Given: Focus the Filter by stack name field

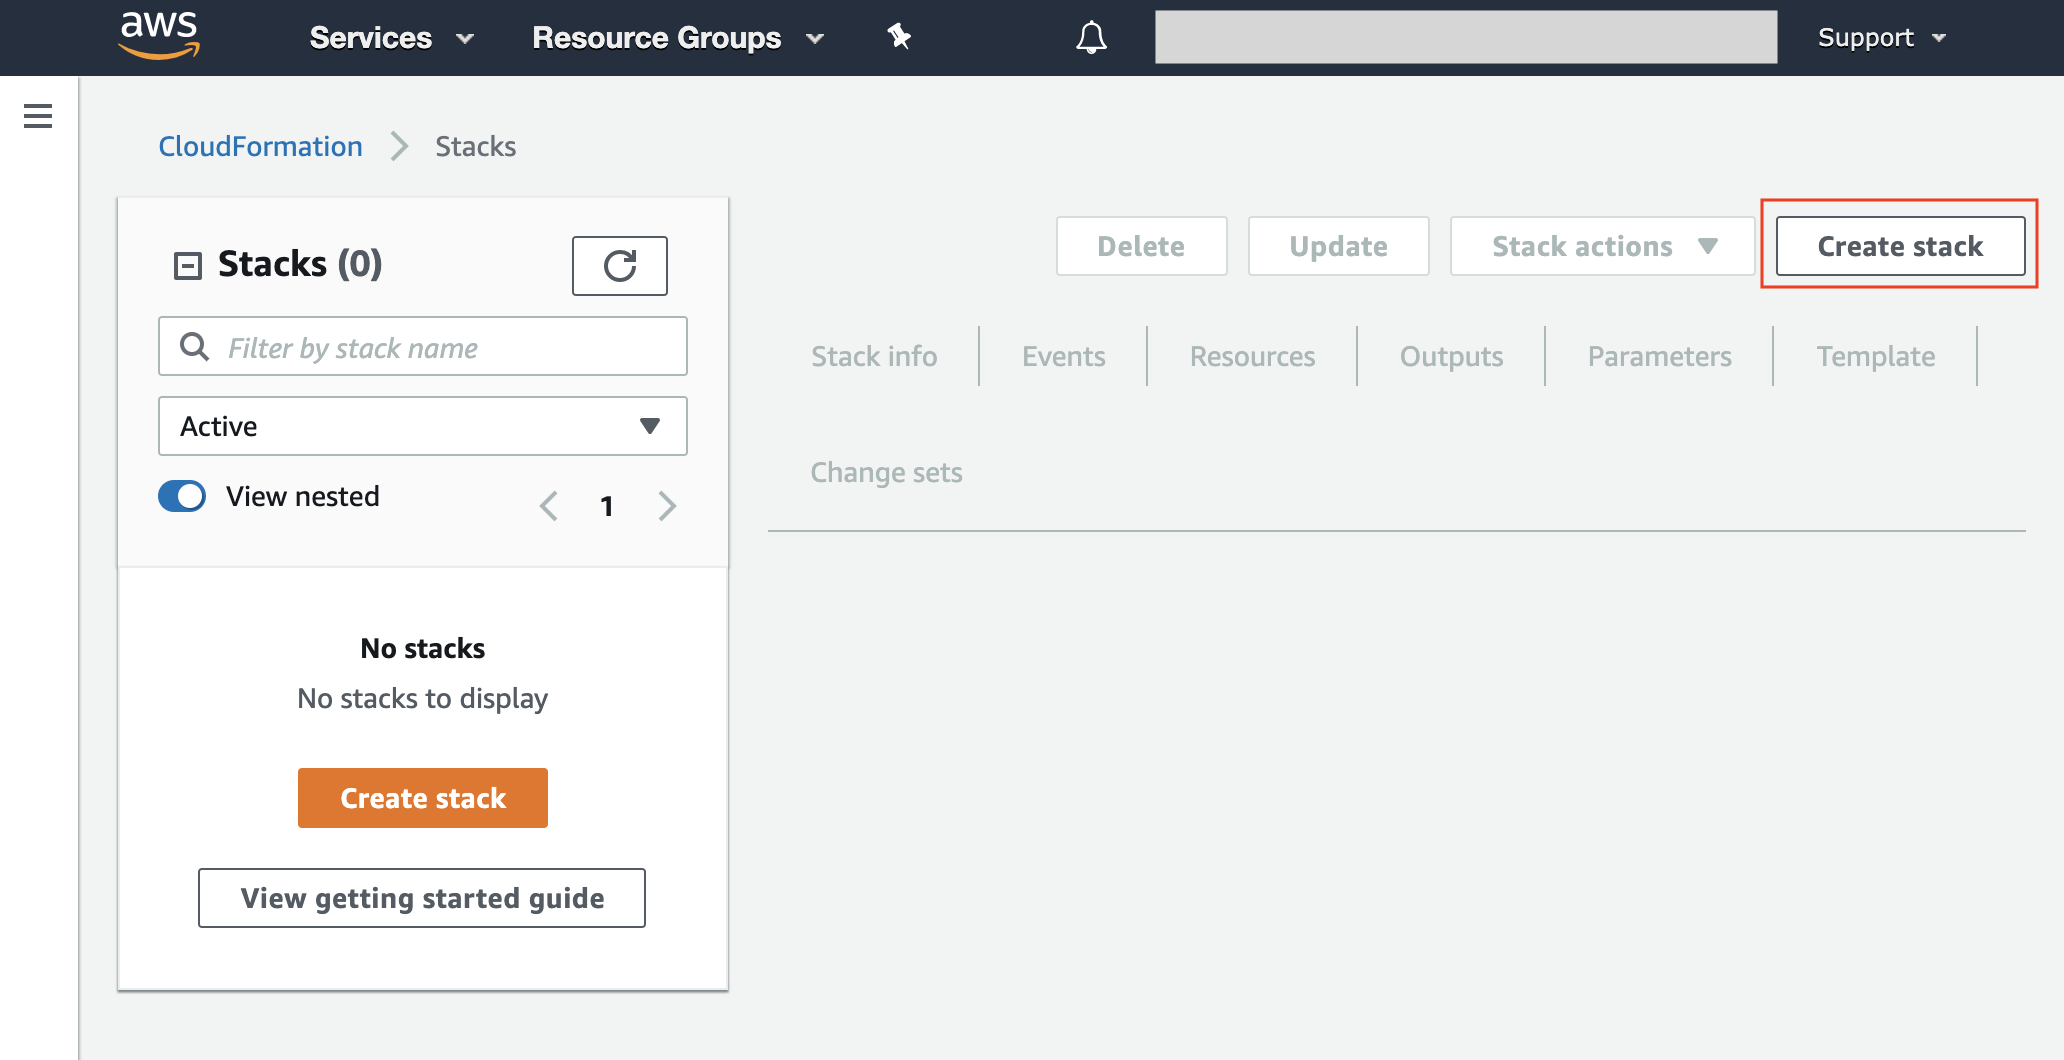Looking at the screenshot, I should click(x=423, y=346).
